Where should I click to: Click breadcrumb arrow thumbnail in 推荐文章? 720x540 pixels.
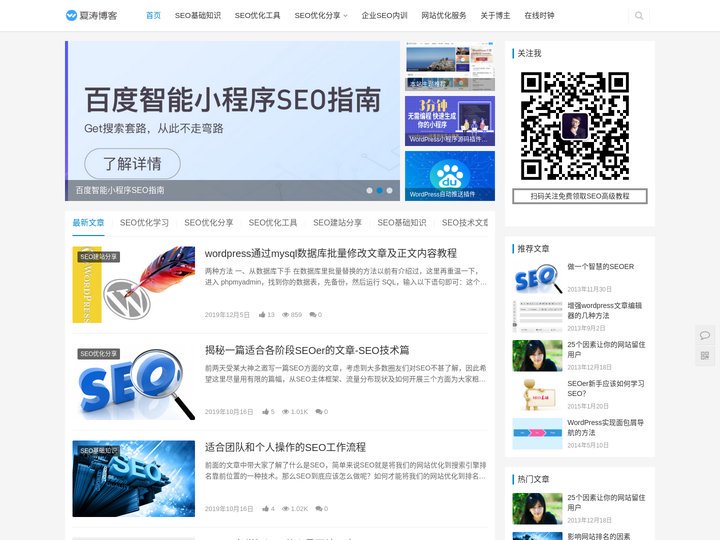(537, 433)
